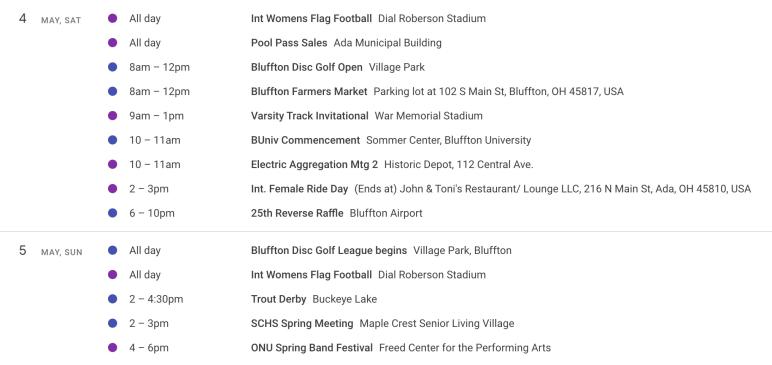Click the blue dot beside 25th Reverse Raffle
Viewport: 772px width, 365px height.
point(113,213)
